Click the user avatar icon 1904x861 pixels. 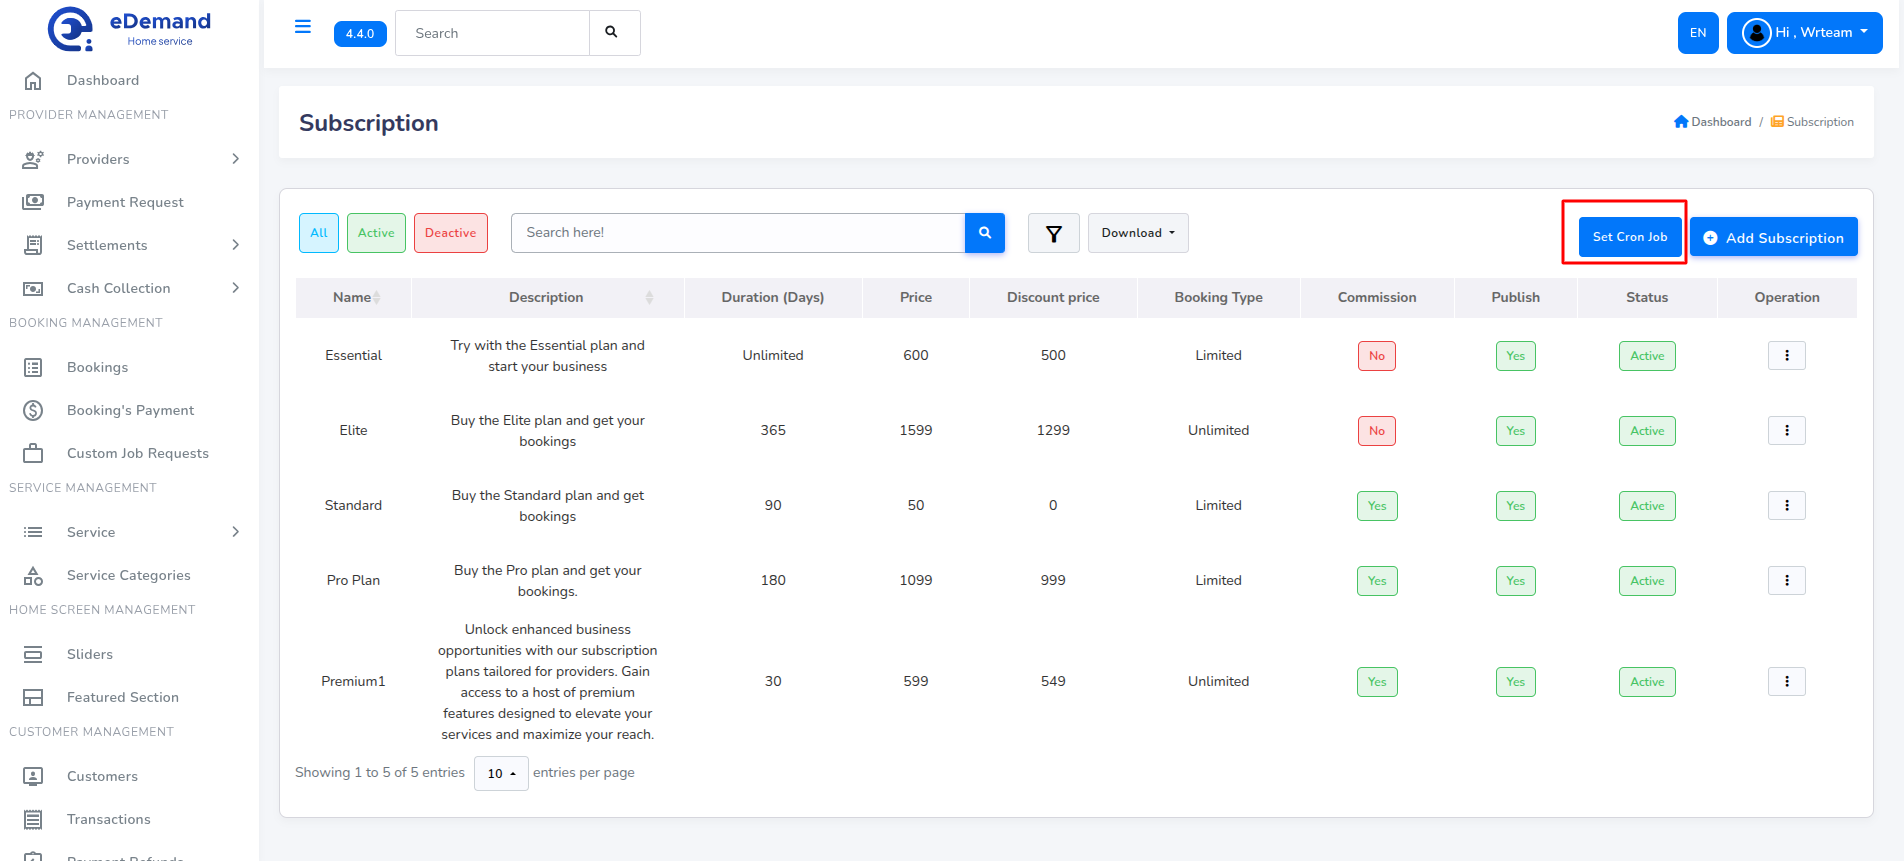[x=1756, y=33]
